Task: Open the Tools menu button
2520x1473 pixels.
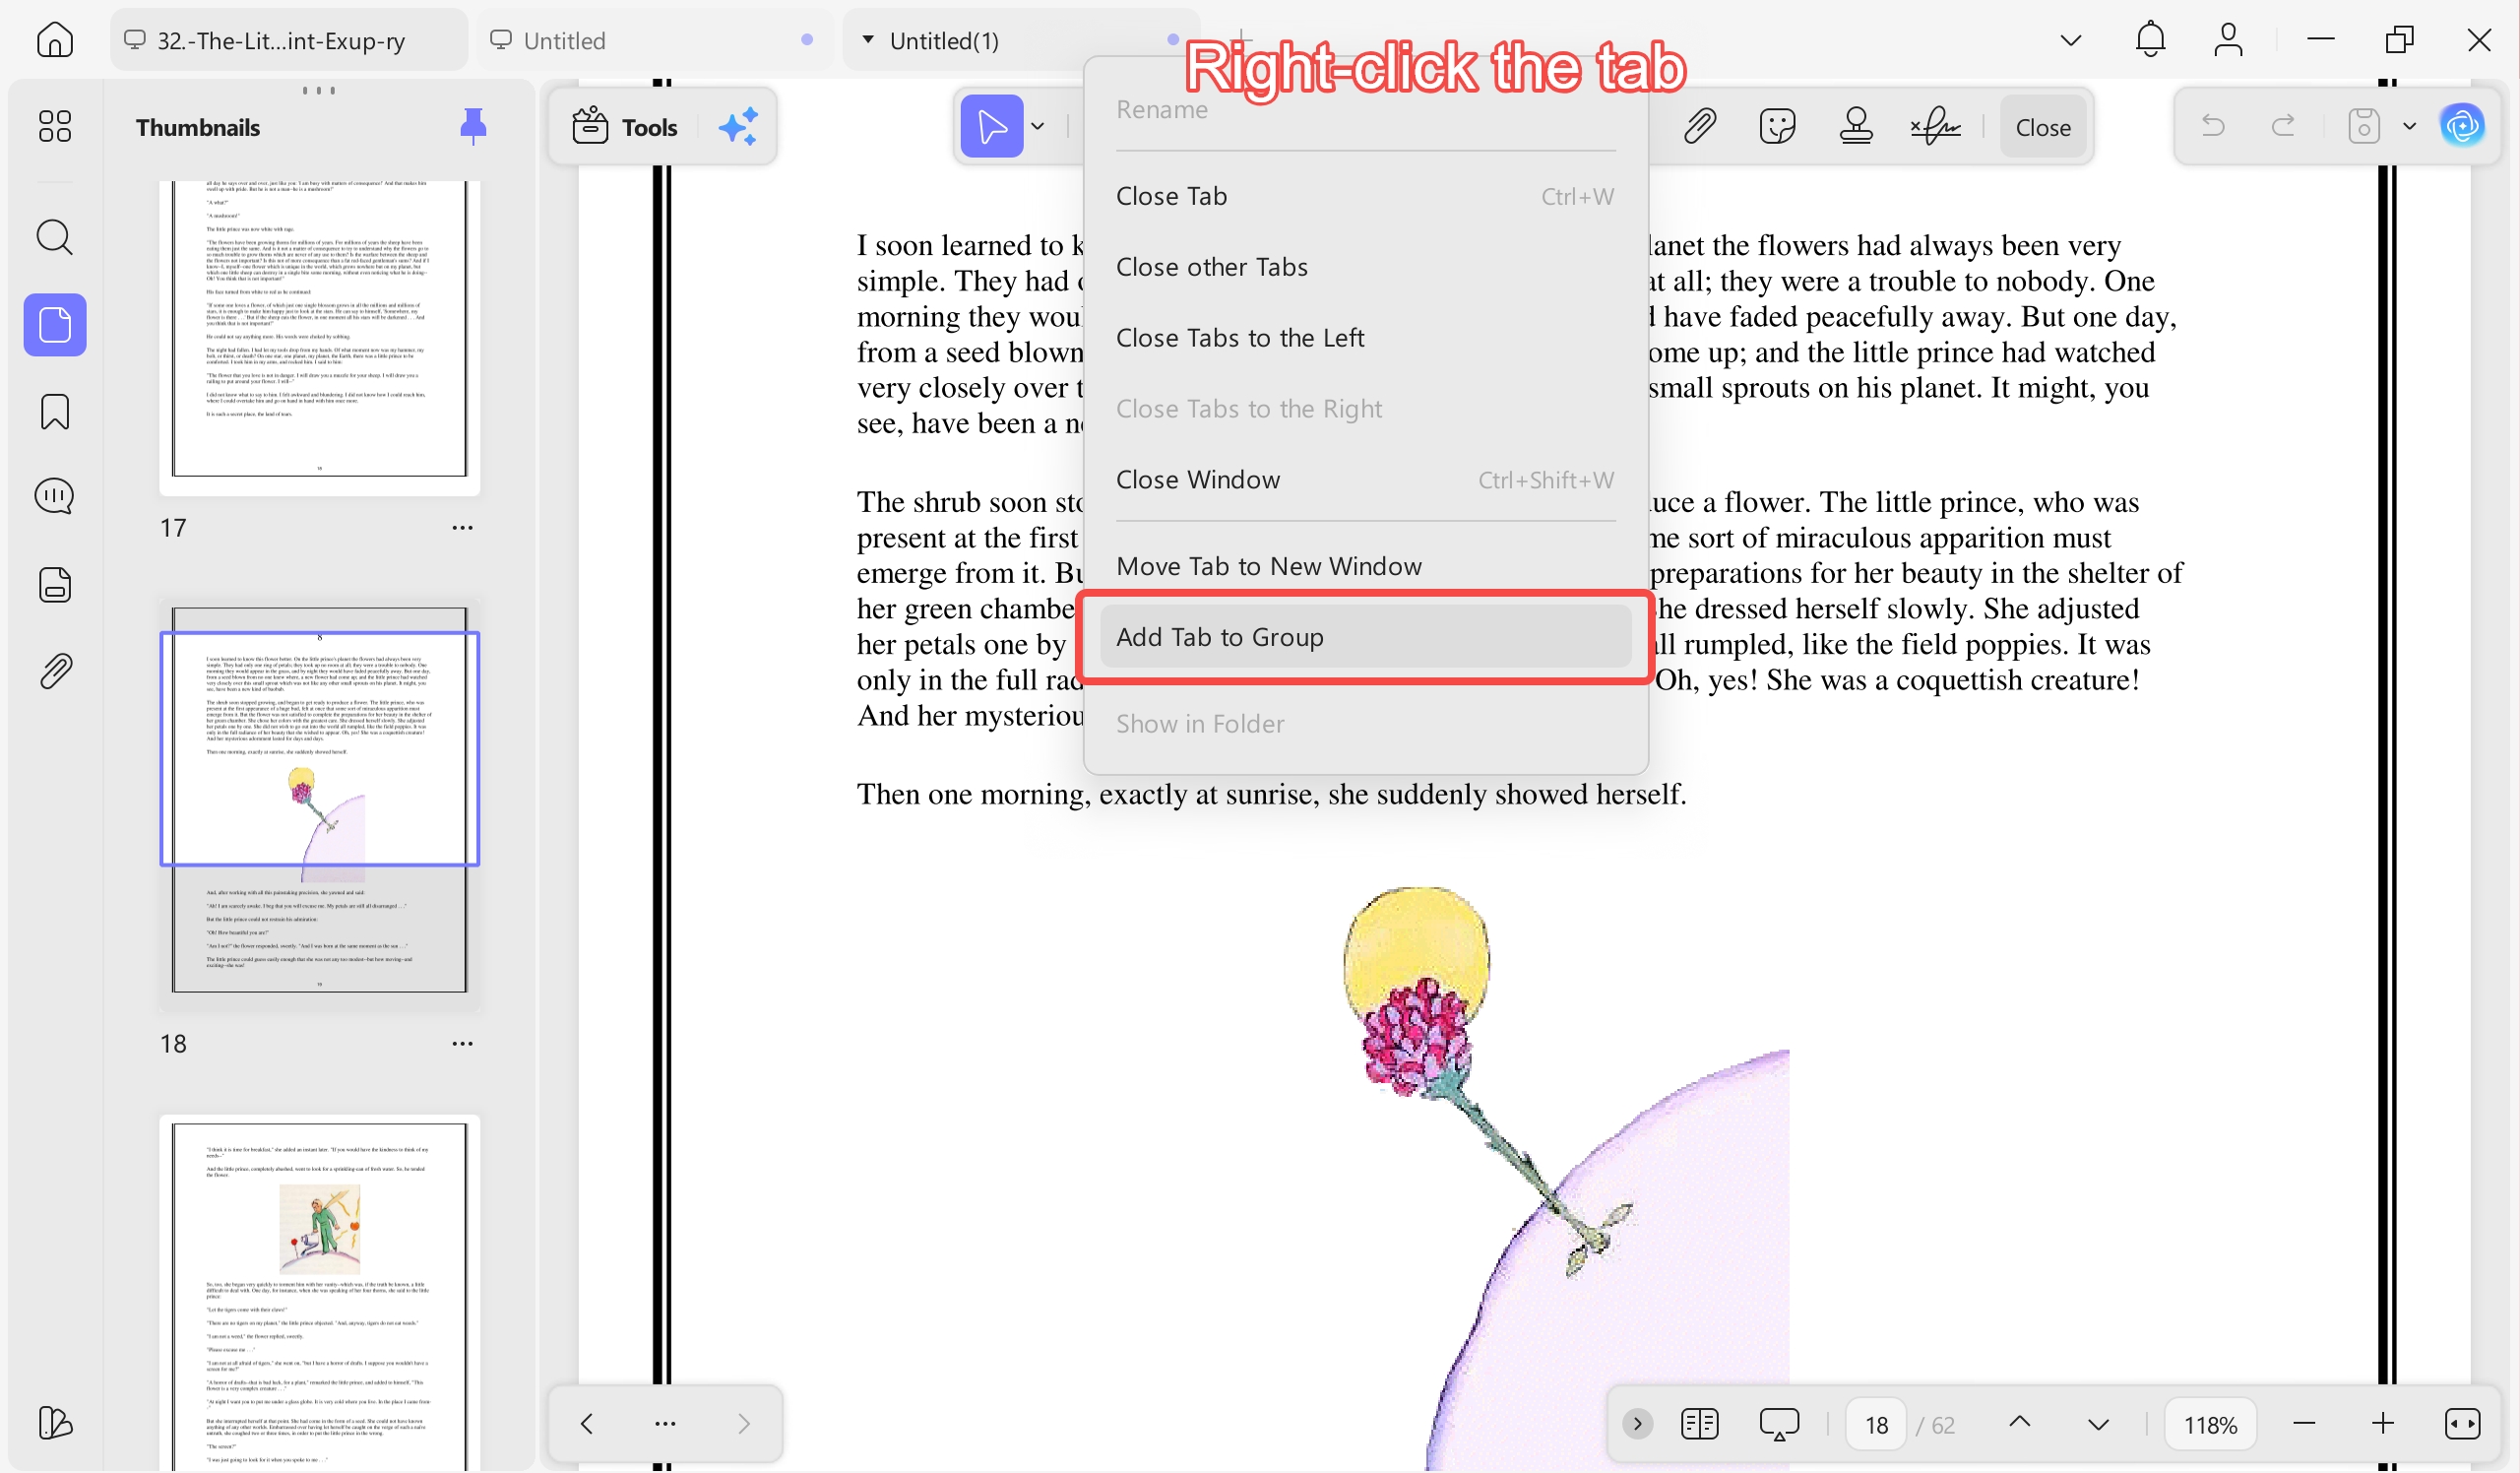Action: point(625,127)
